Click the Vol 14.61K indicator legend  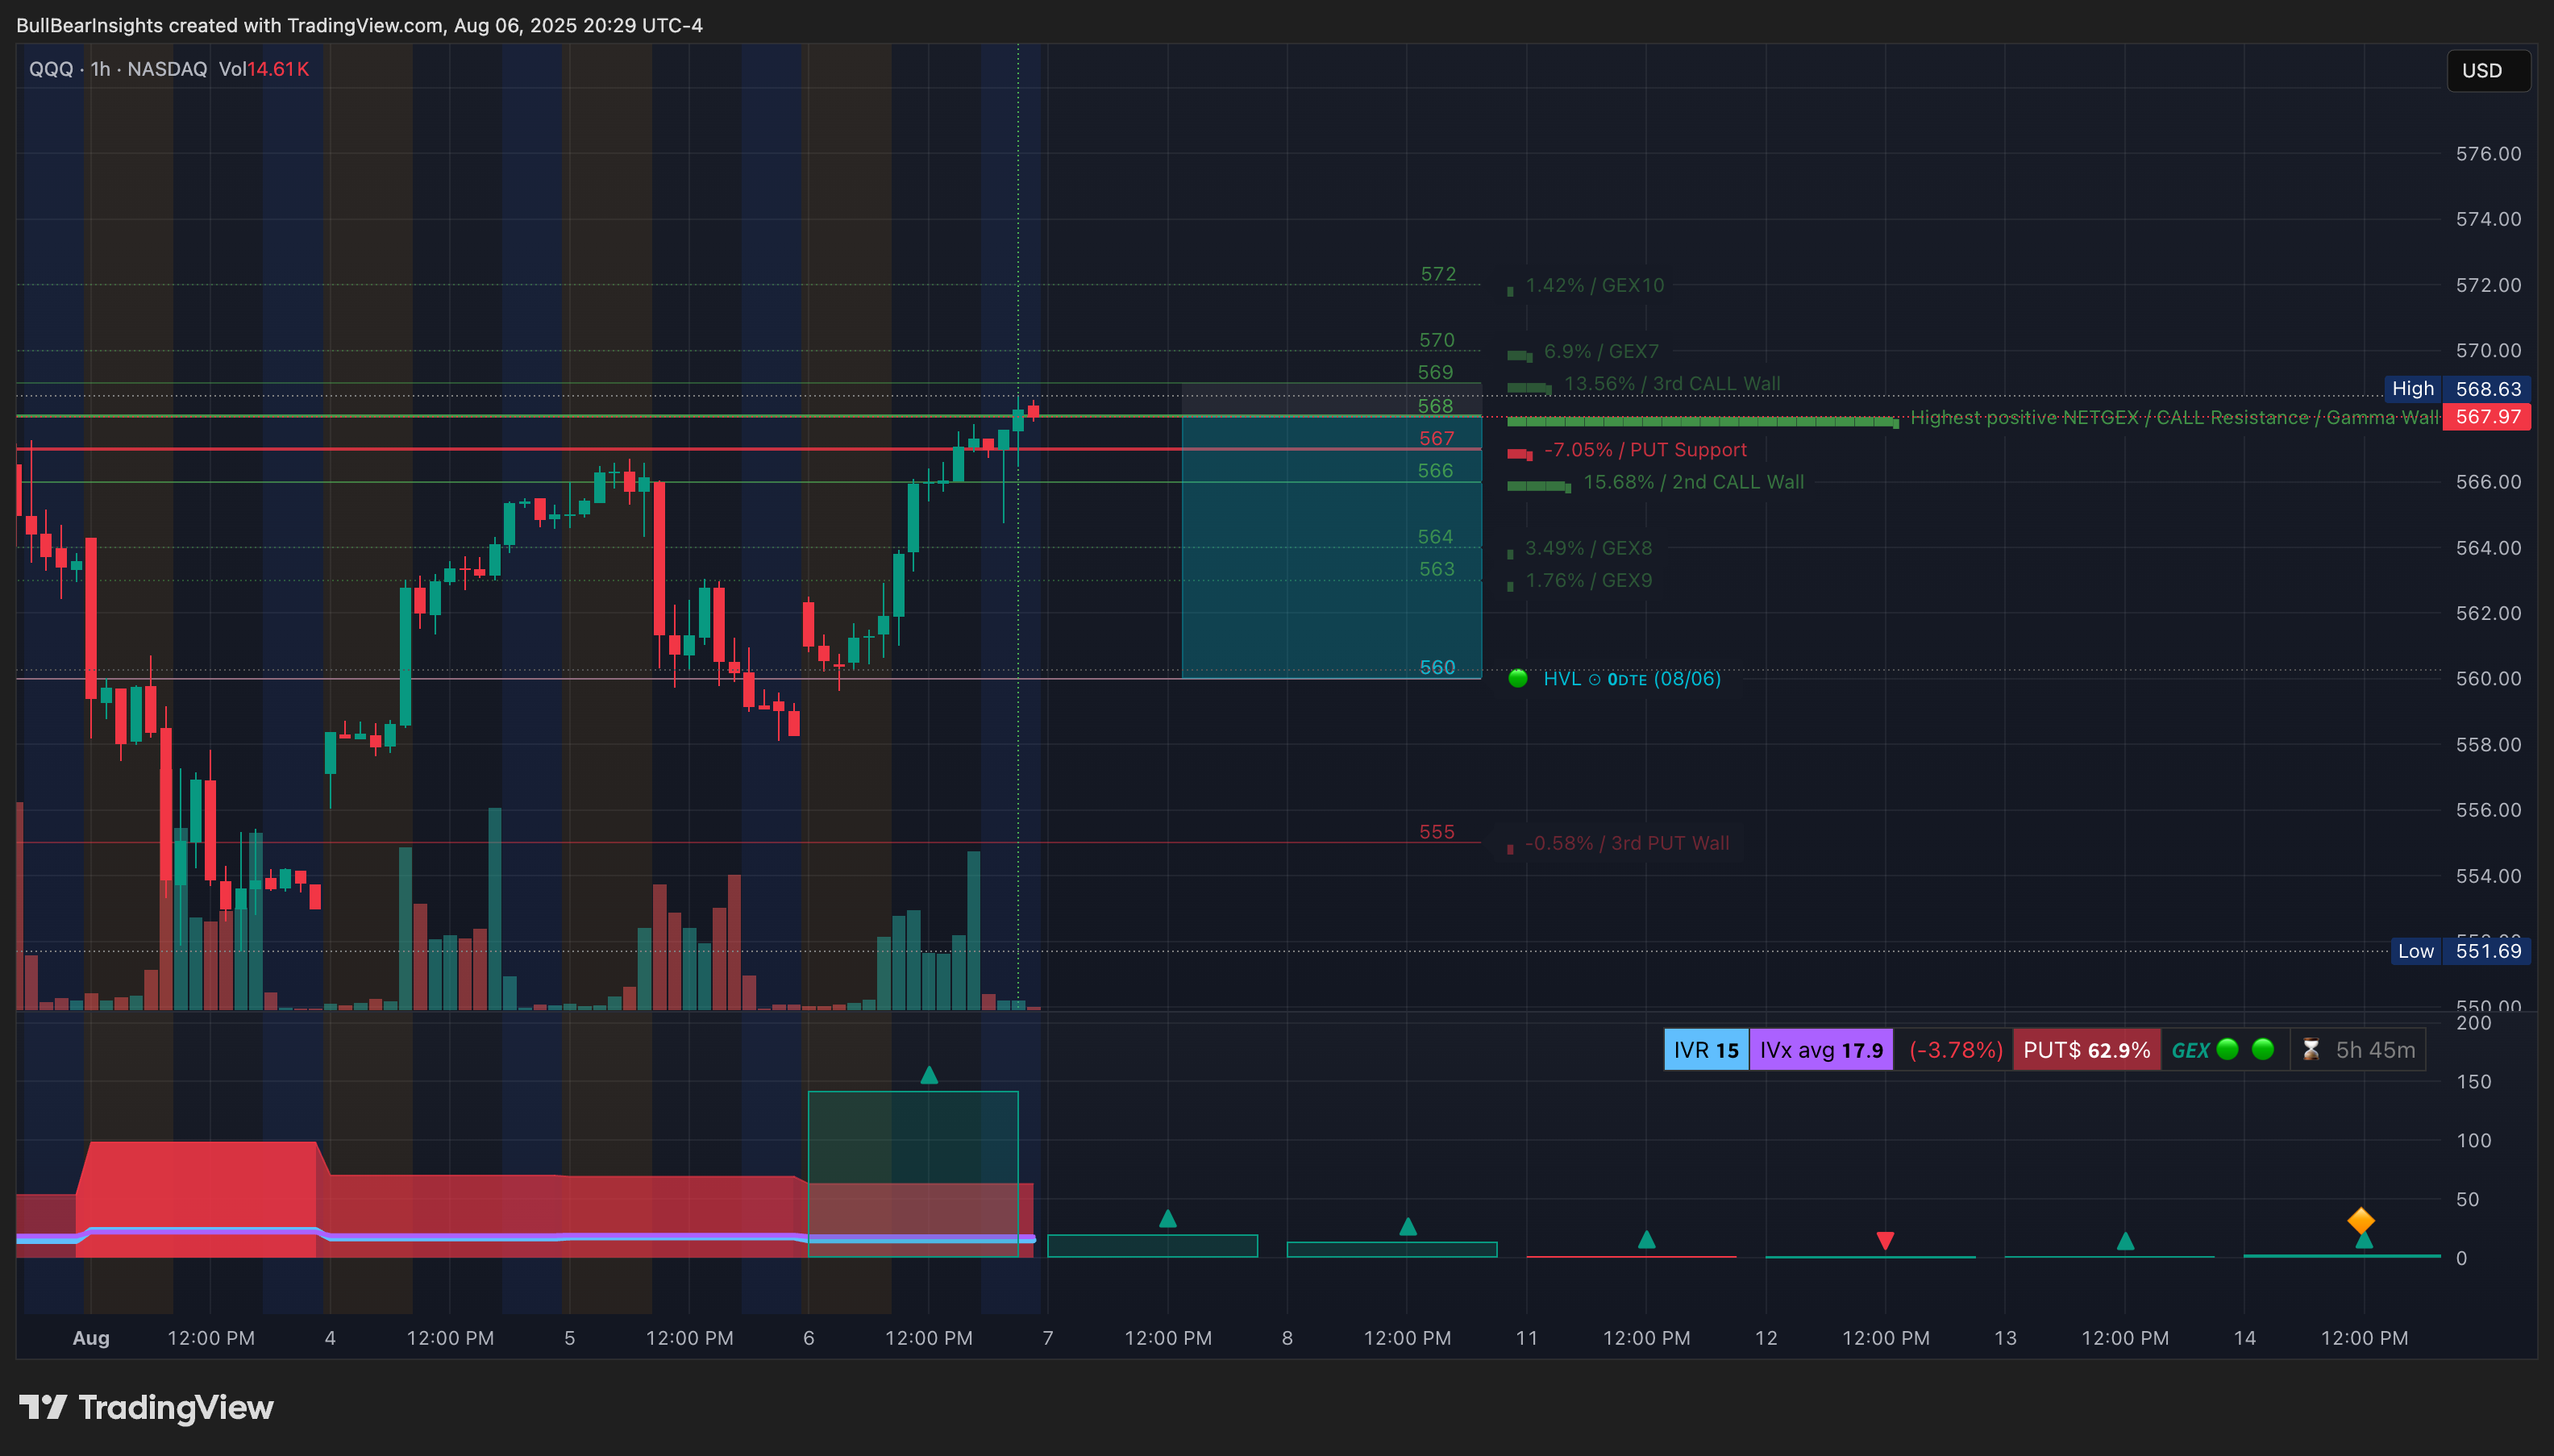(x=264, y=69)
